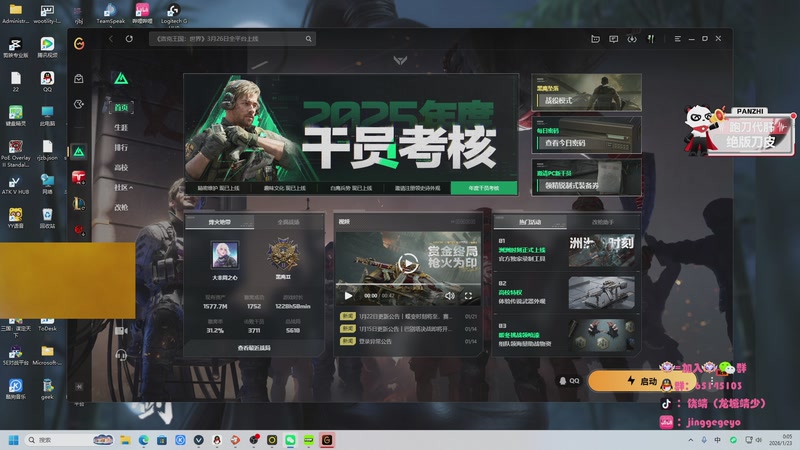
Task: Open activity 01 洲际时刻 thumbnail
Action: point(602,251)
